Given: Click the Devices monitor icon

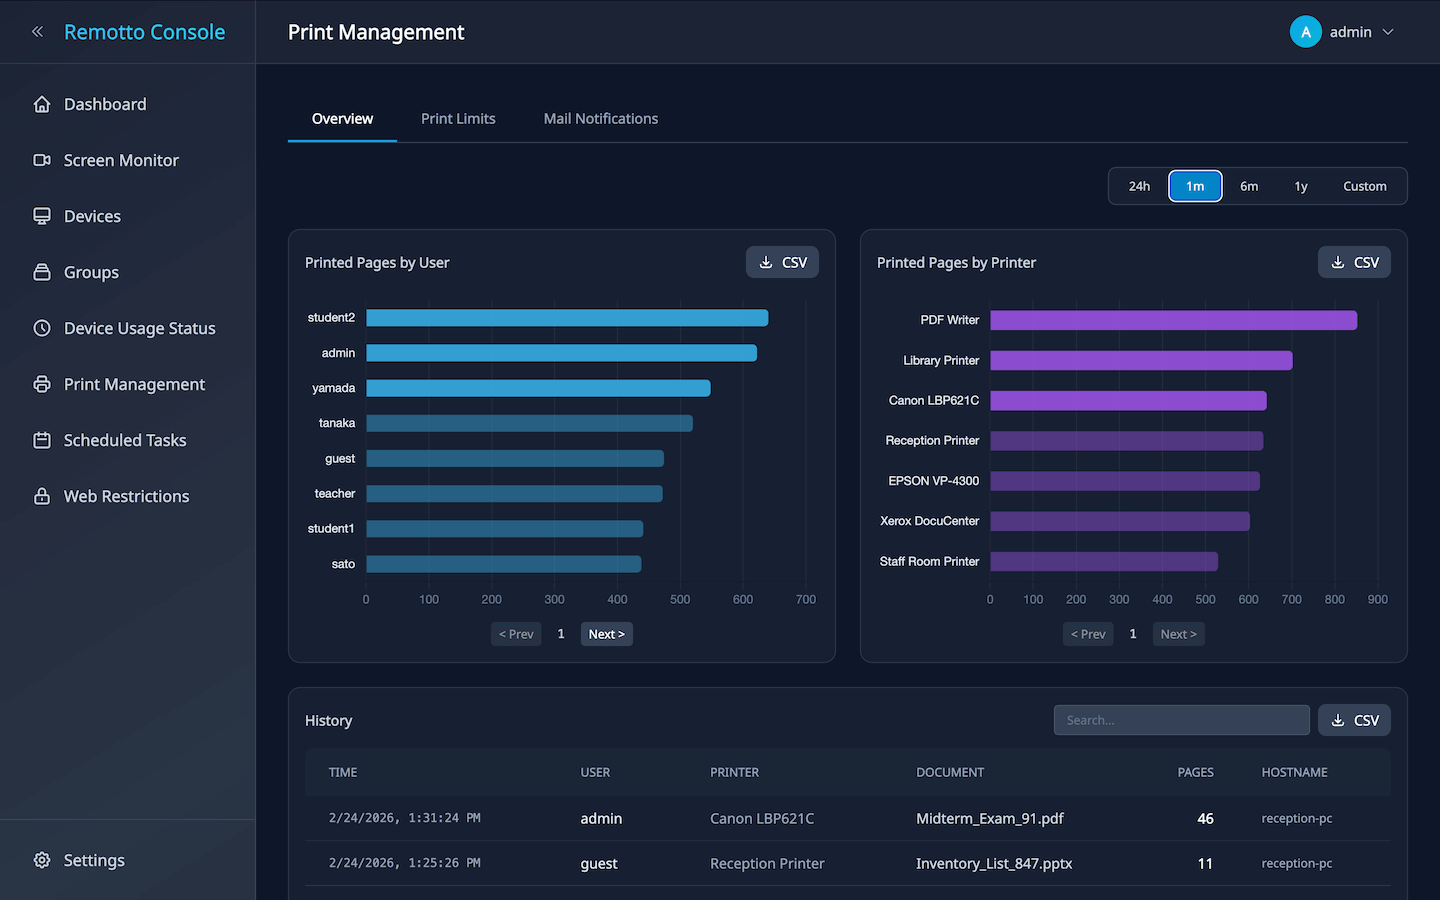Looking at the screenshot, I should pos(42,216).
